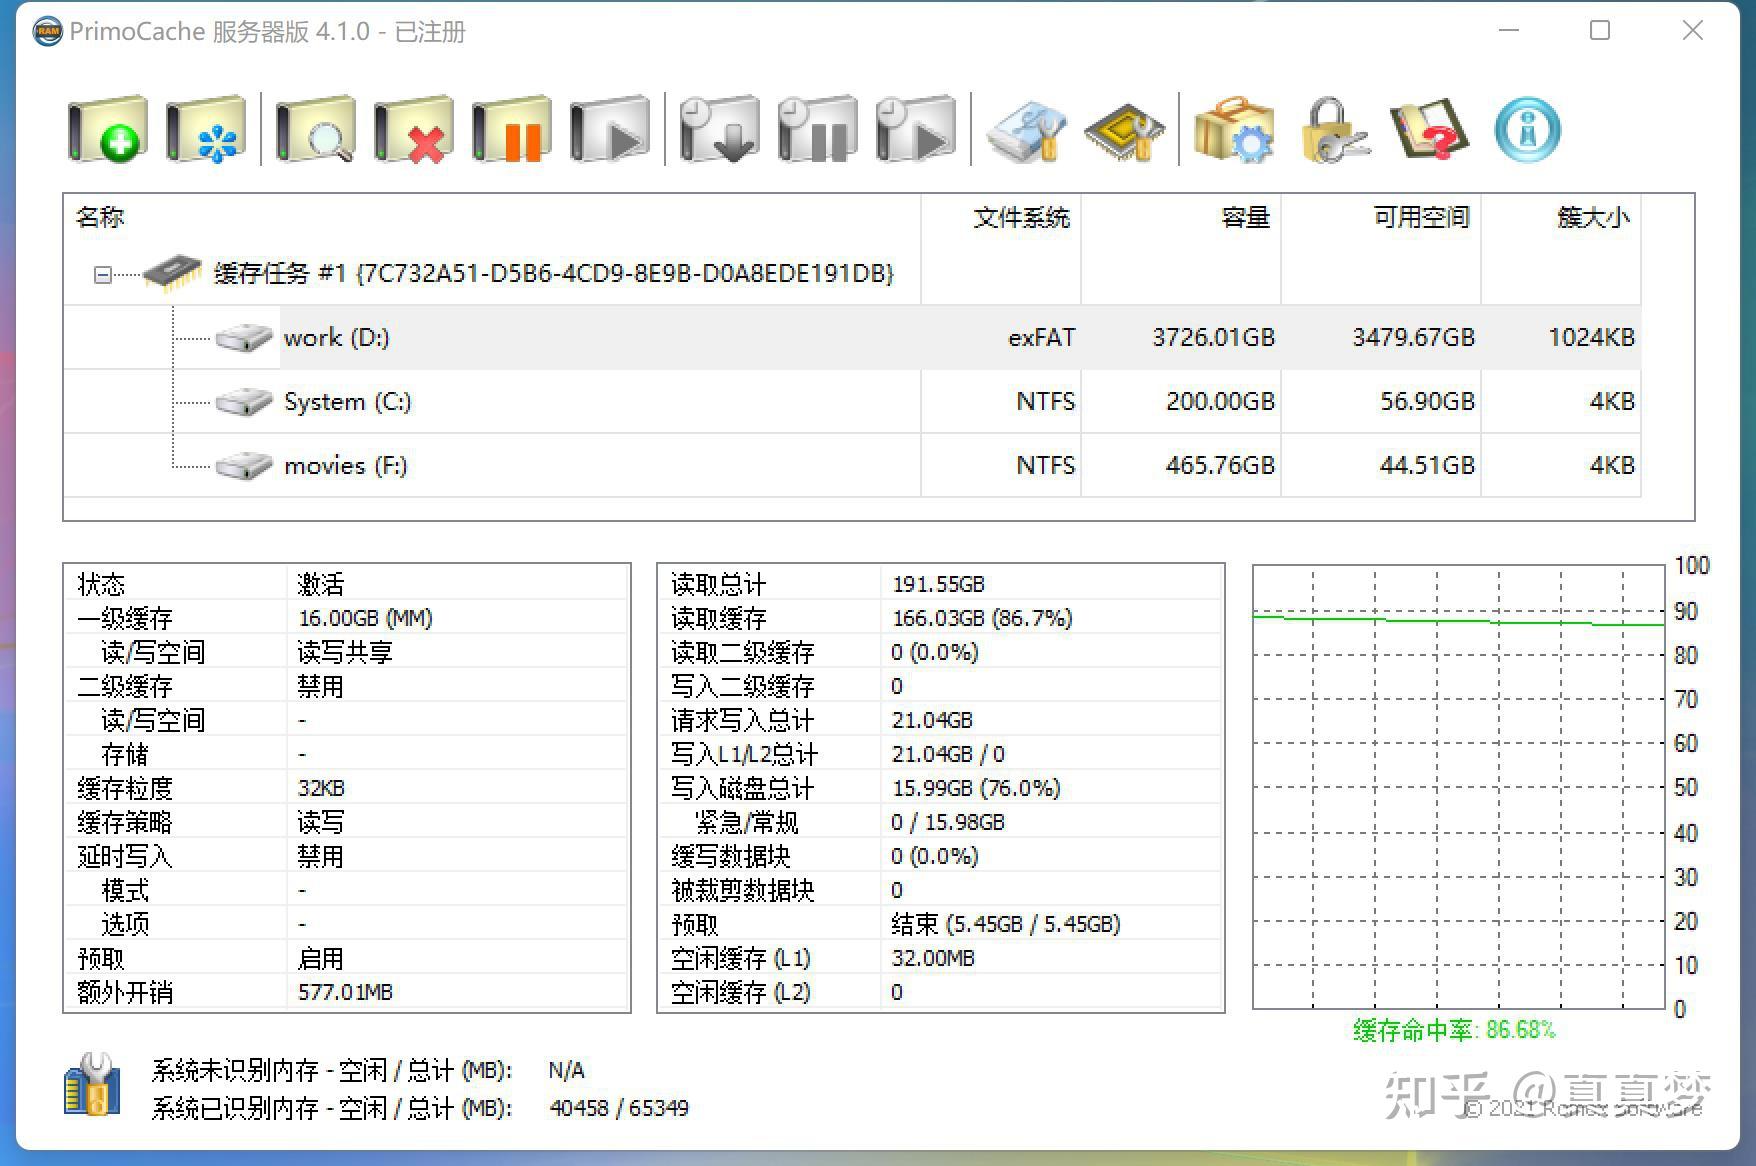Click the cache hit rate graph
Viewport: 1756px width, 1166px height.
click(1458, 787)
